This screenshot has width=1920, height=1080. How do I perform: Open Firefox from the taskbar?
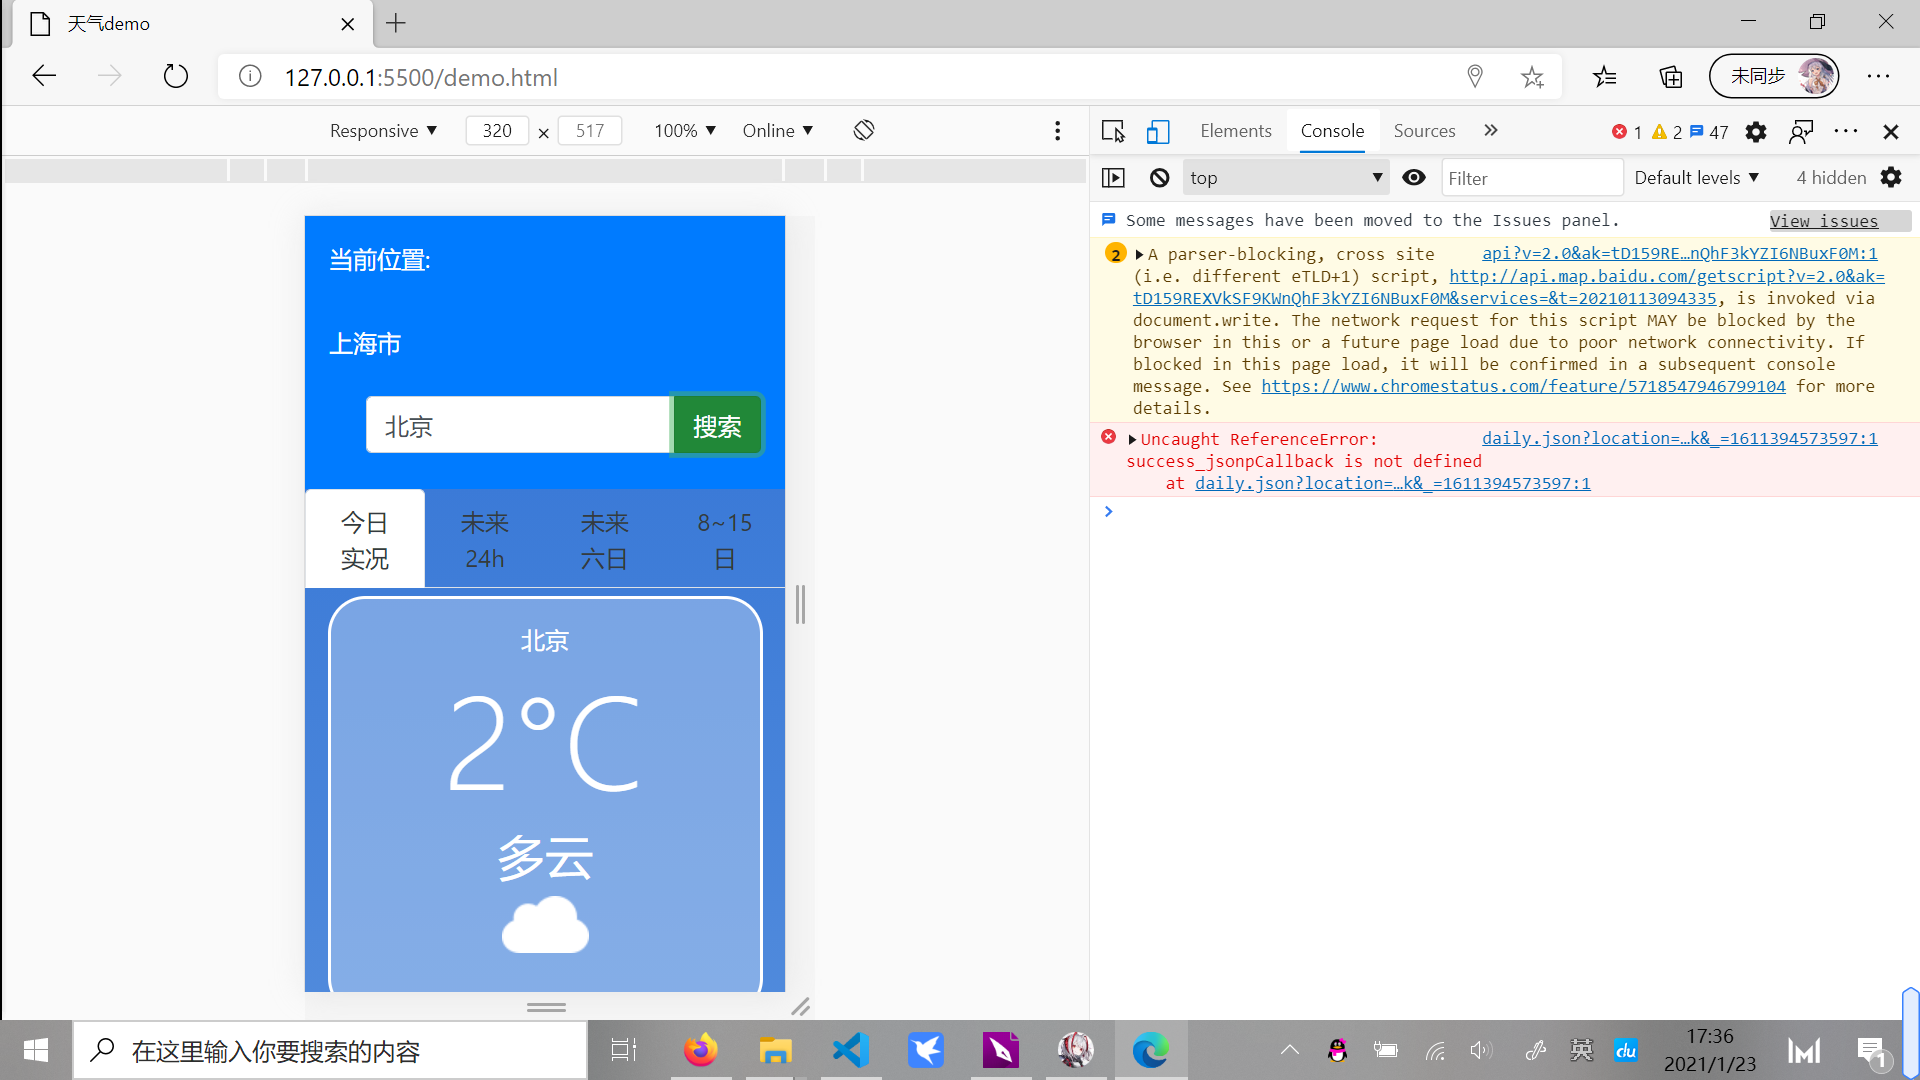click(700, 1050)
